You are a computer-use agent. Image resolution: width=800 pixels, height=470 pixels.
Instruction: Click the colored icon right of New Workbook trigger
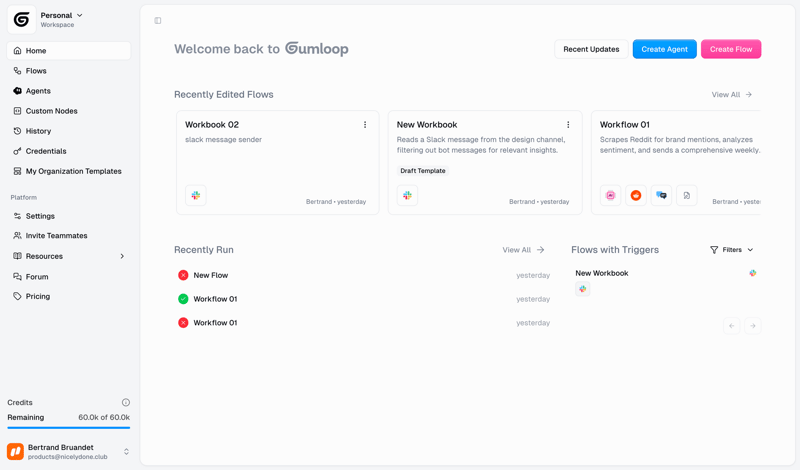point(753,273)
